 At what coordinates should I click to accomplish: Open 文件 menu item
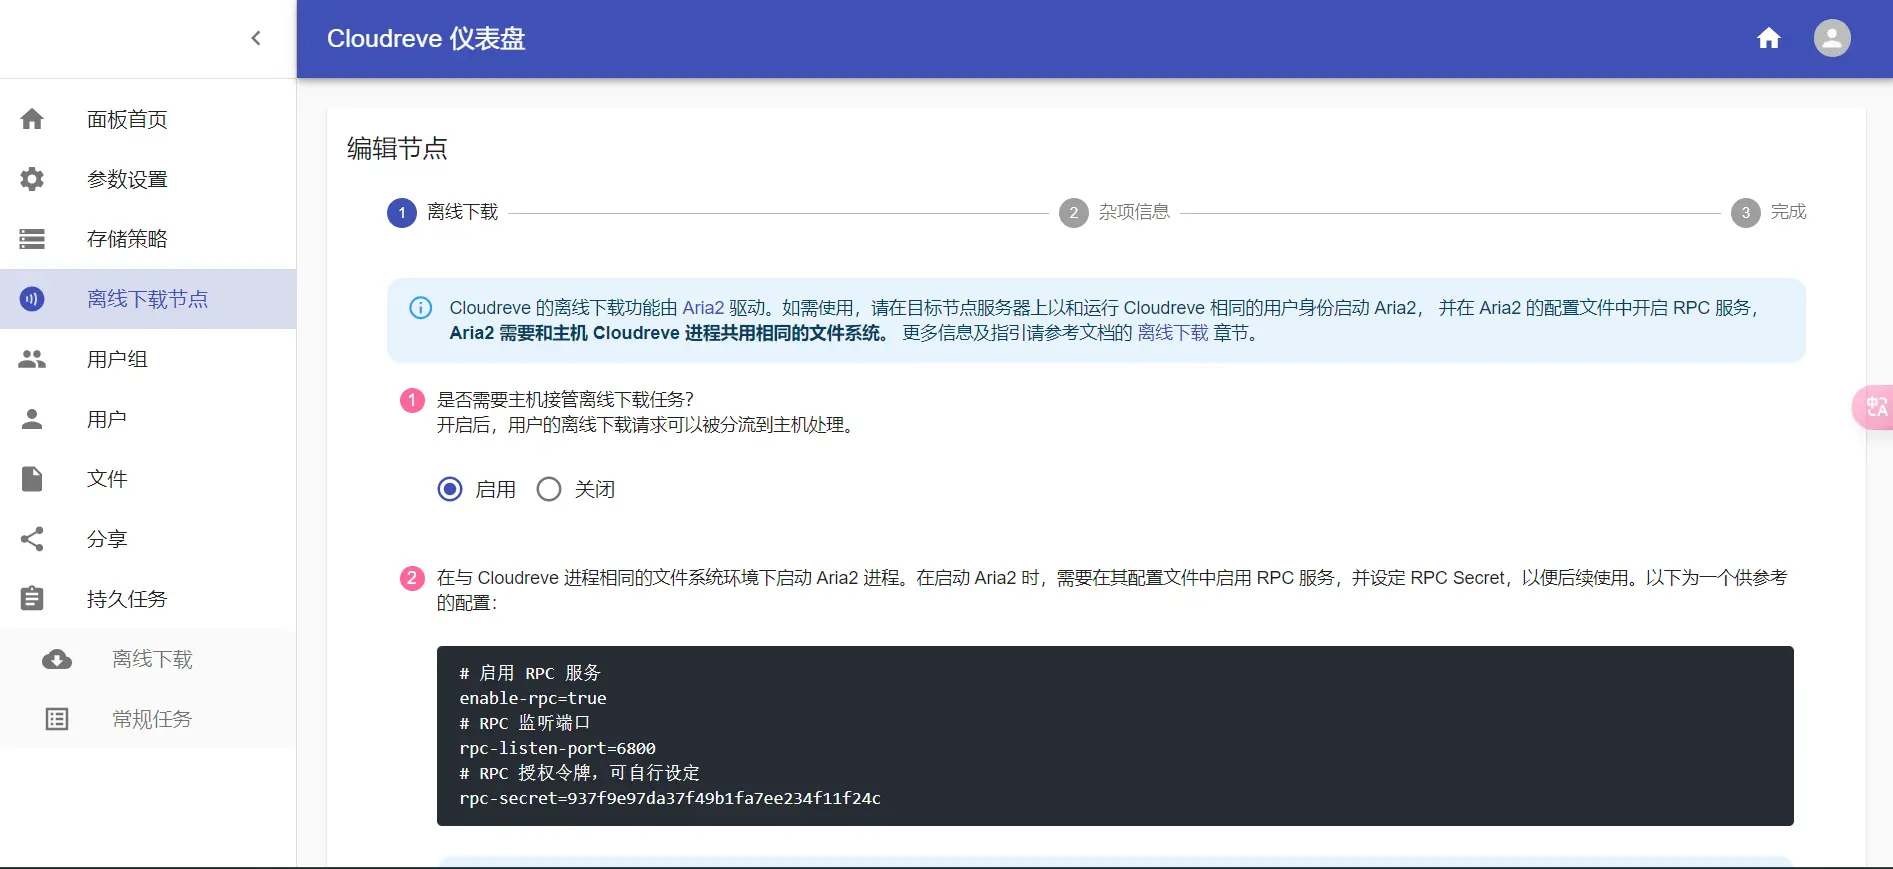point(148,479)
